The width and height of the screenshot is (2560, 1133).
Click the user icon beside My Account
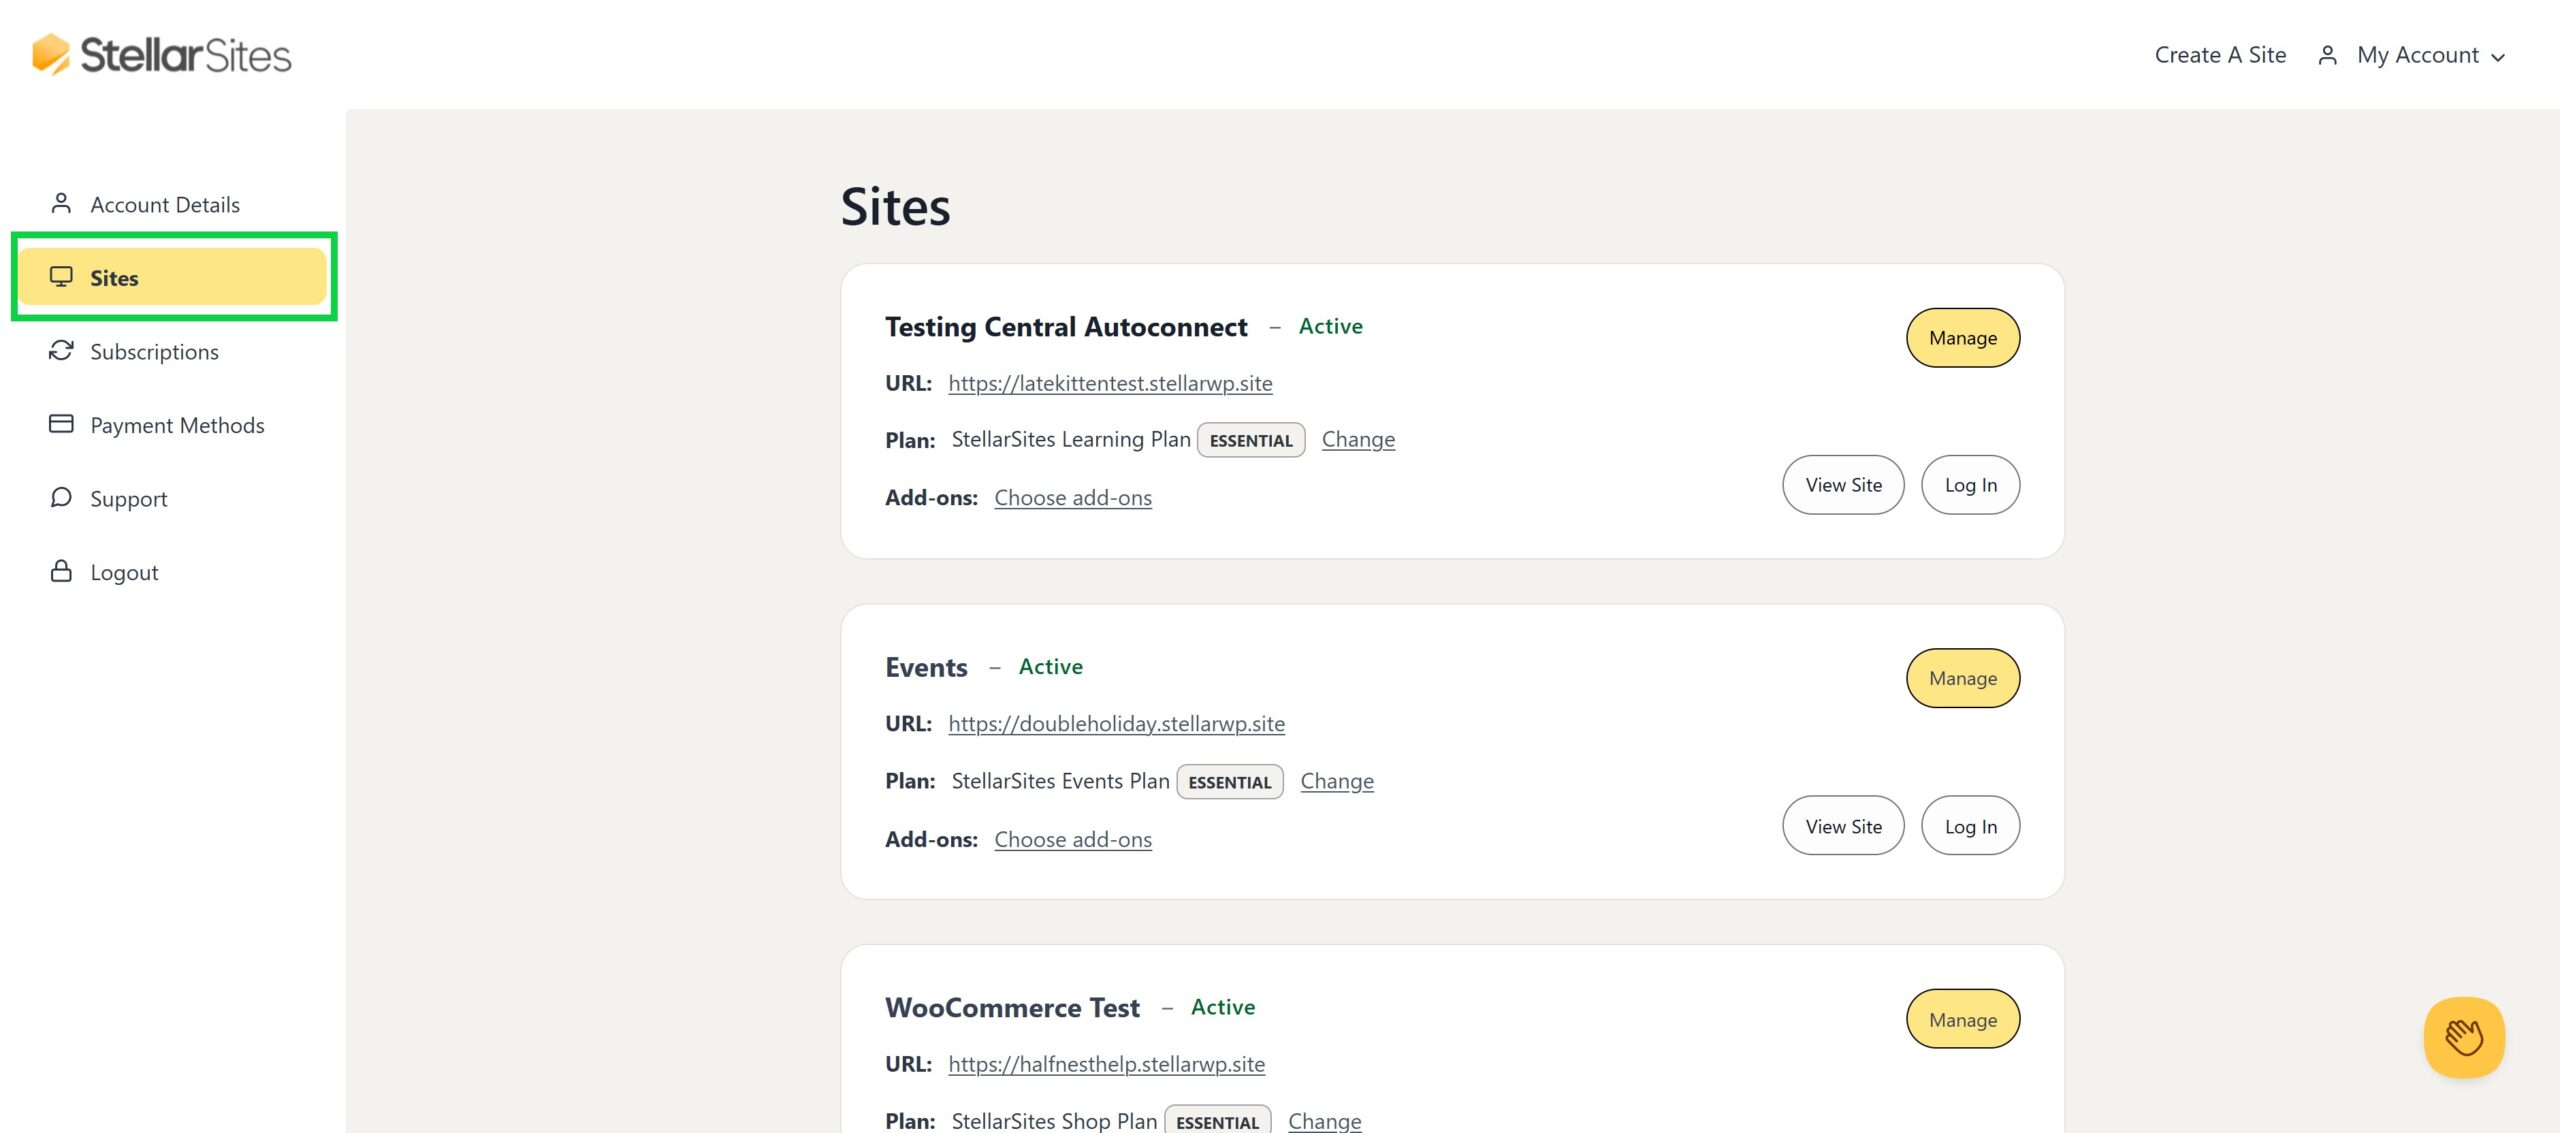(x=2326, y=55)
